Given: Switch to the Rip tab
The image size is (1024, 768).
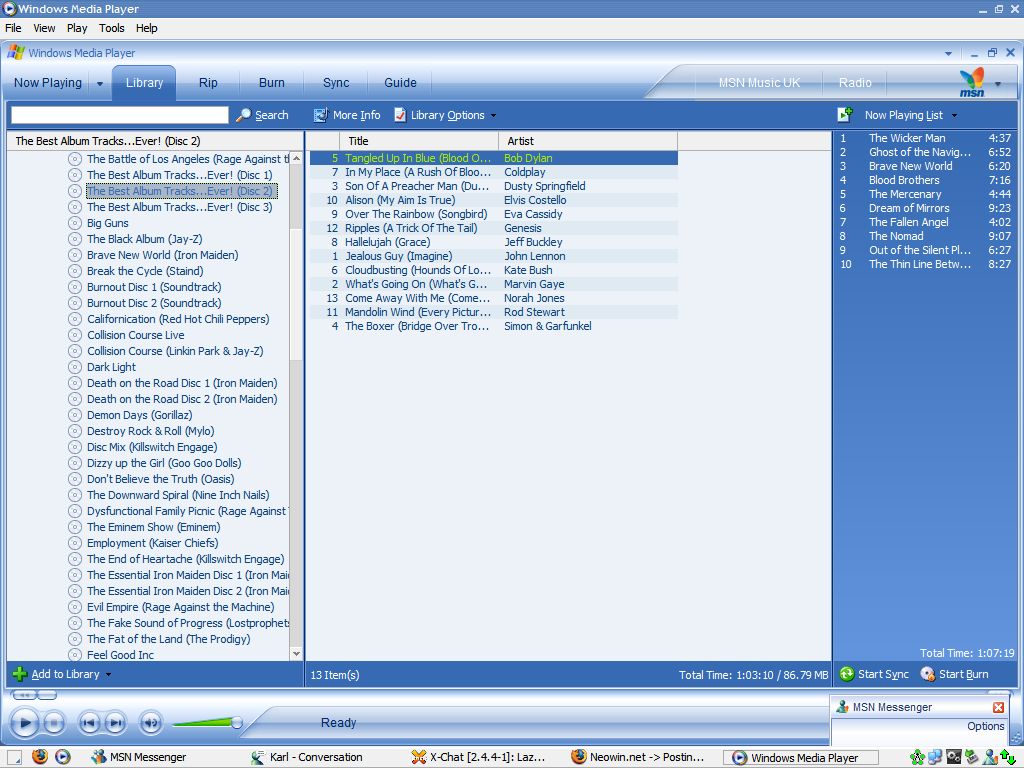Looking at the screenshot, I should point(208,83).
